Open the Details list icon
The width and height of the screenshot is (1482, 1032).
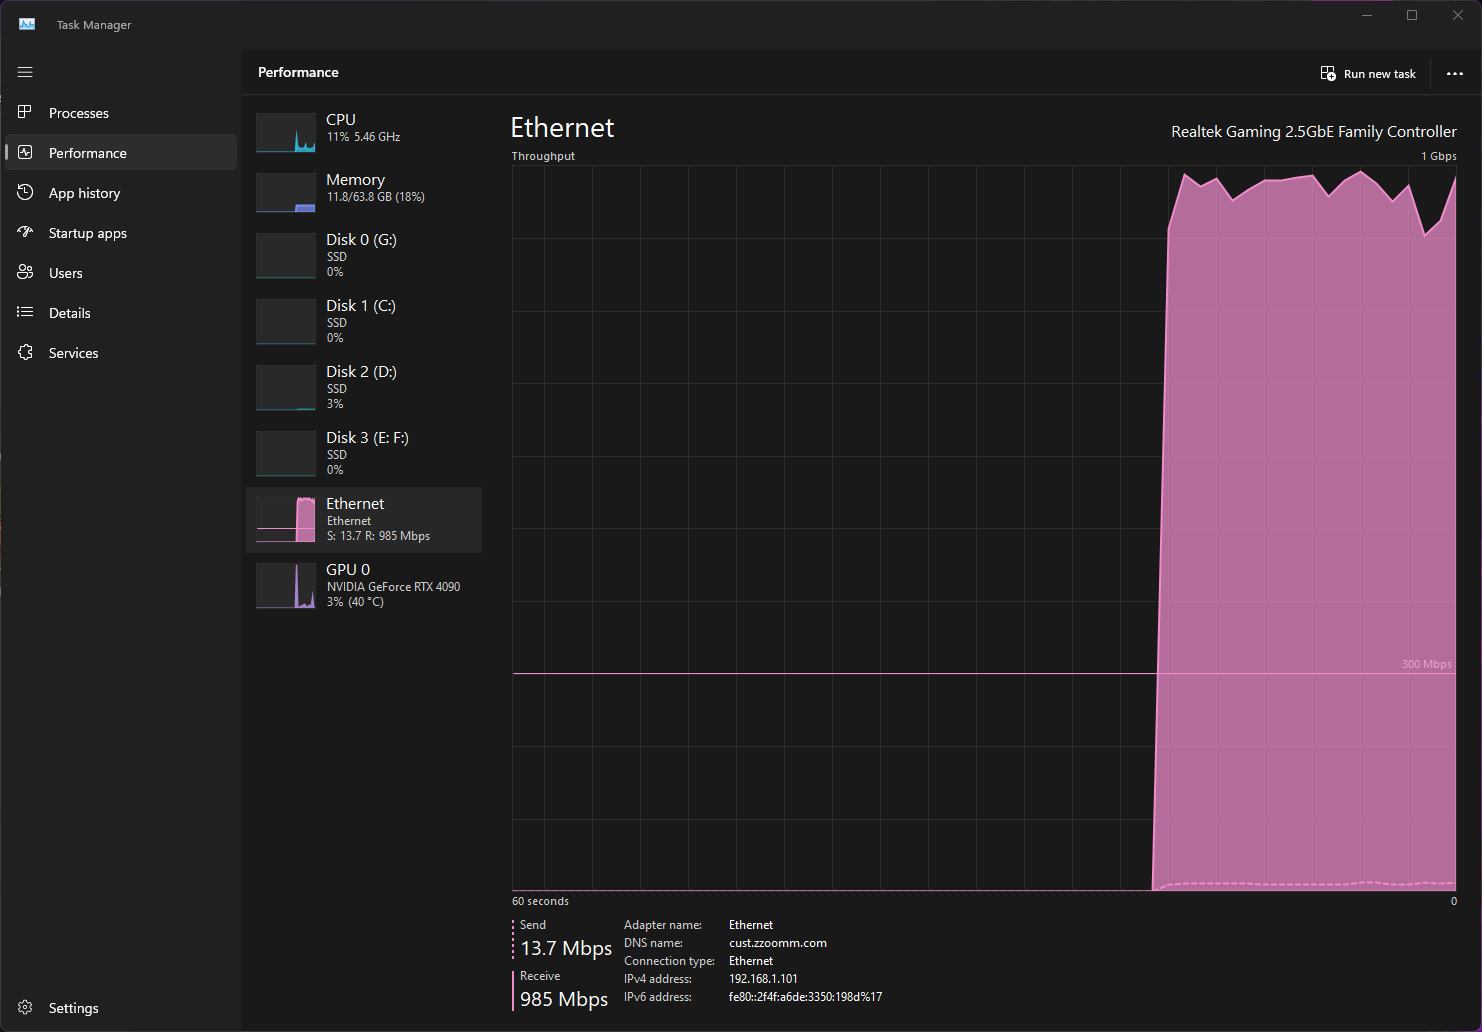(x=25, y=312)
